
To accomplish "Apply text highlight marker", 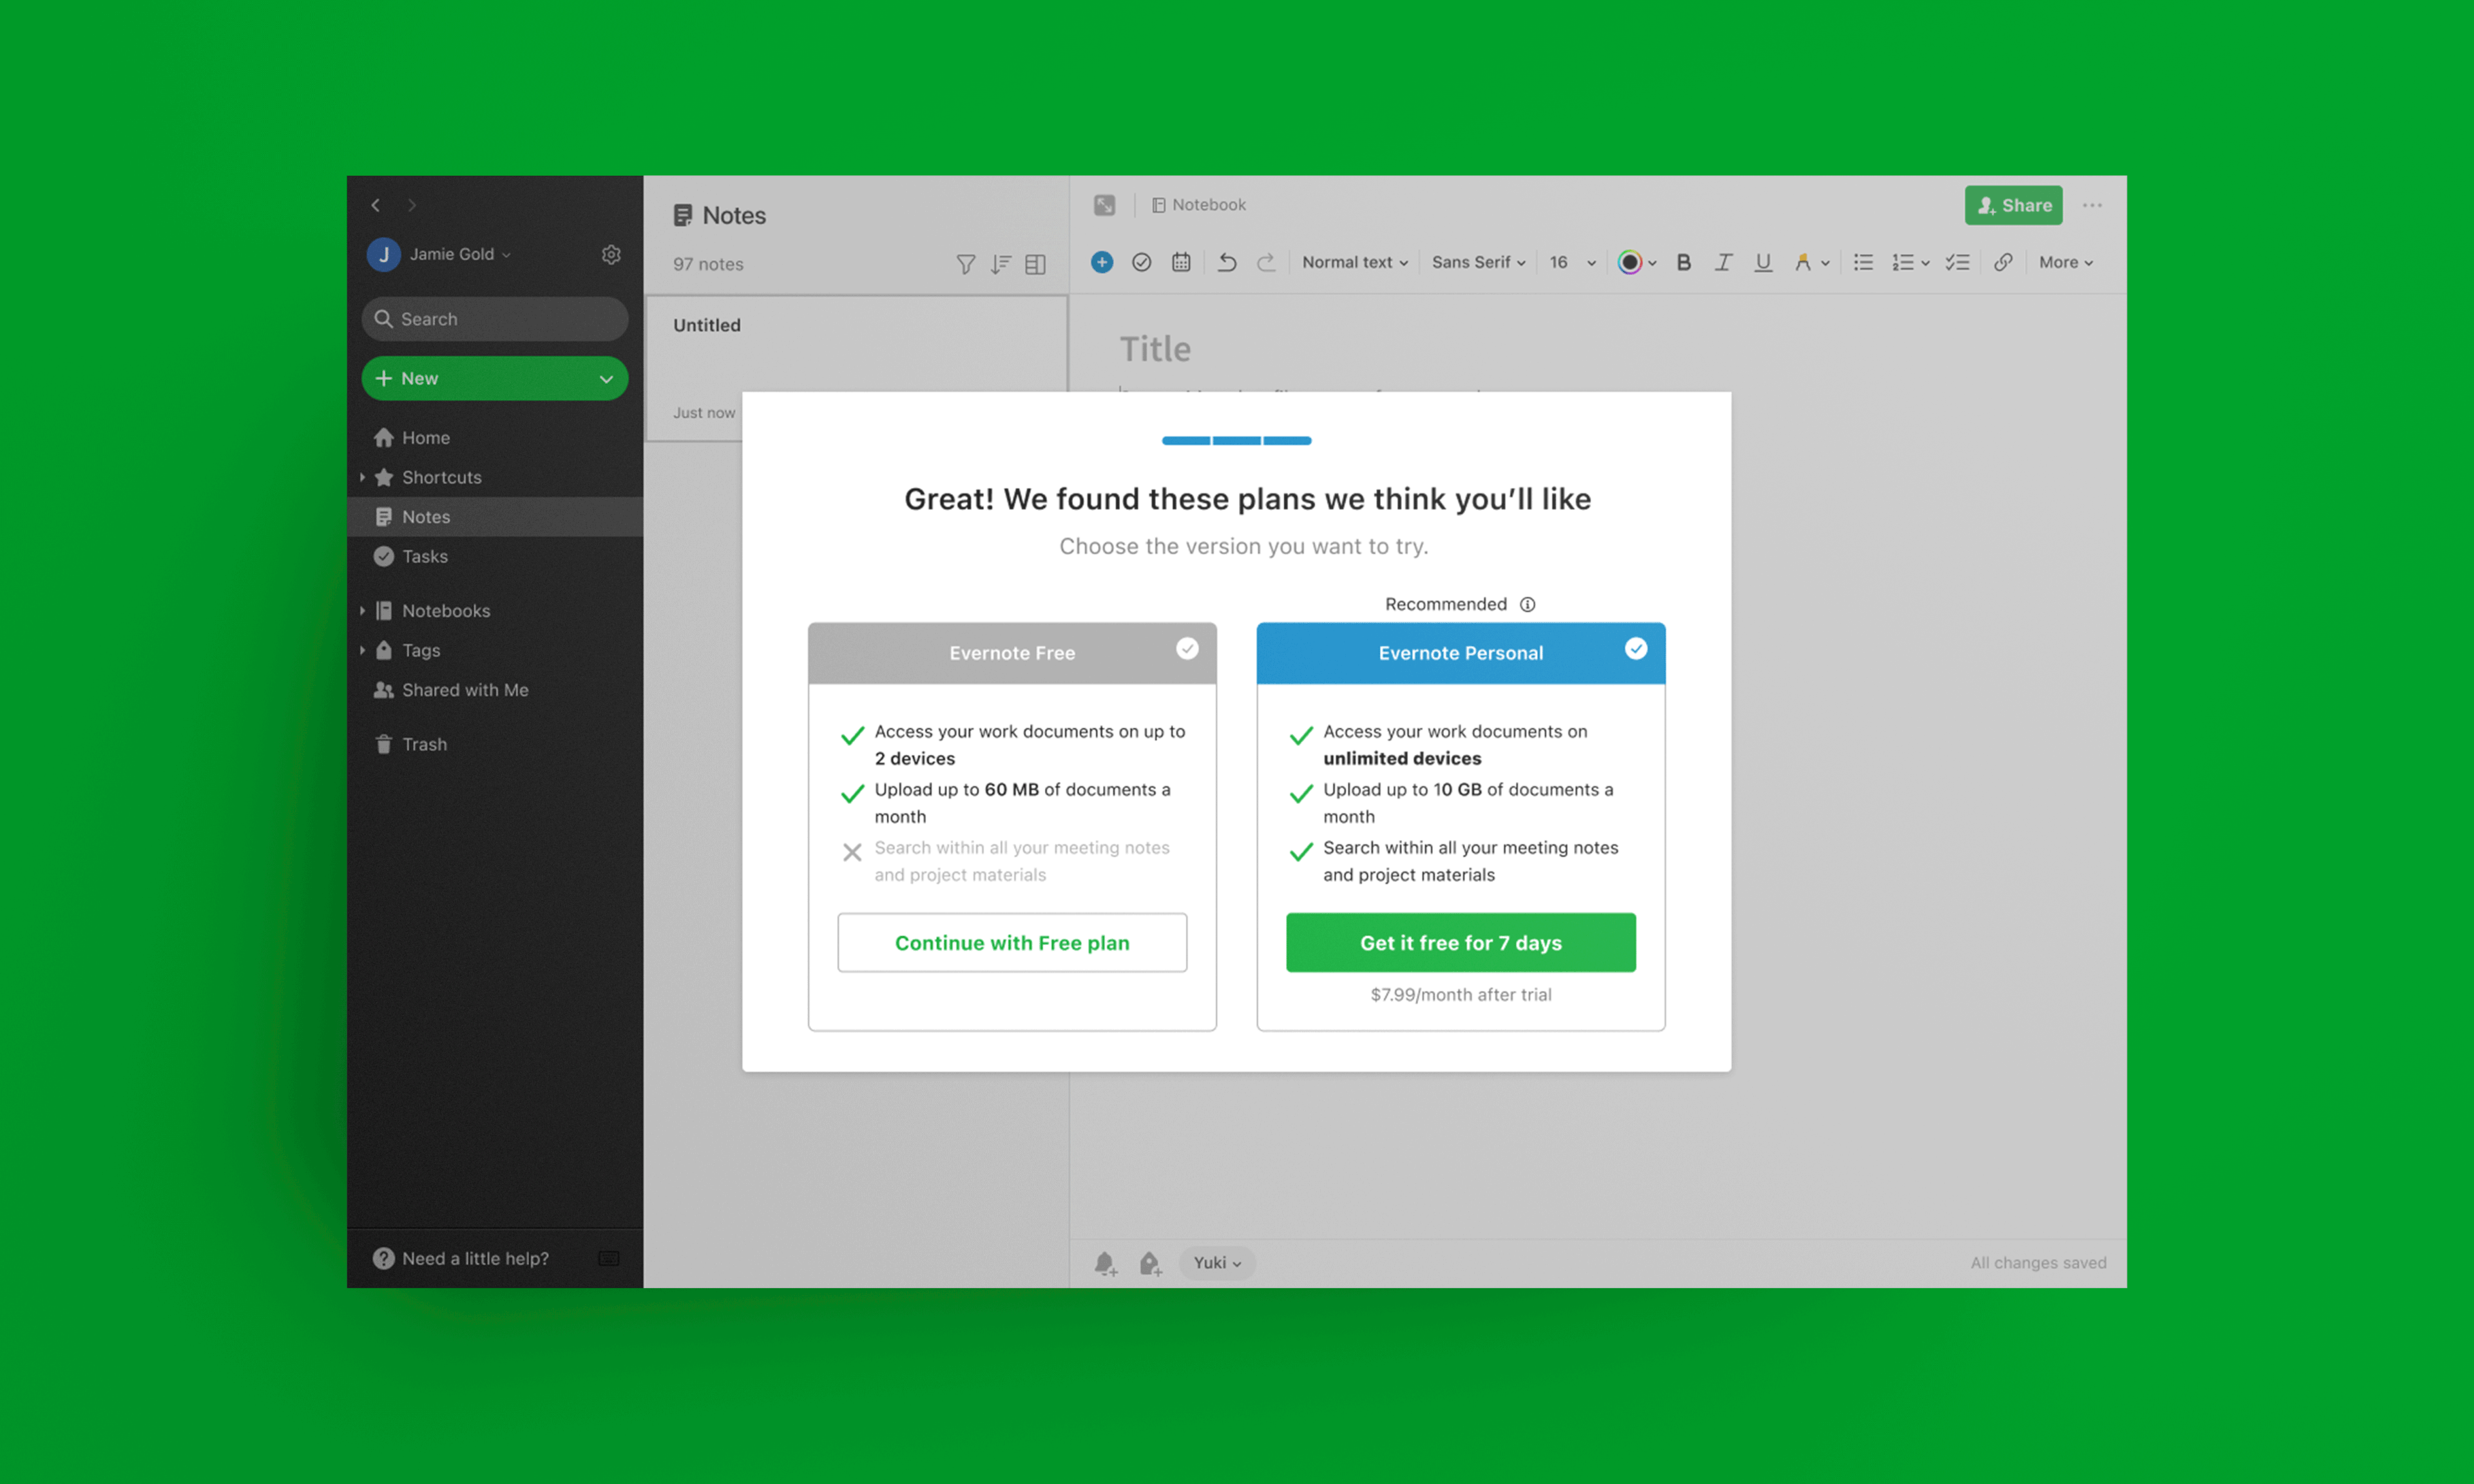I will 1802,262.
